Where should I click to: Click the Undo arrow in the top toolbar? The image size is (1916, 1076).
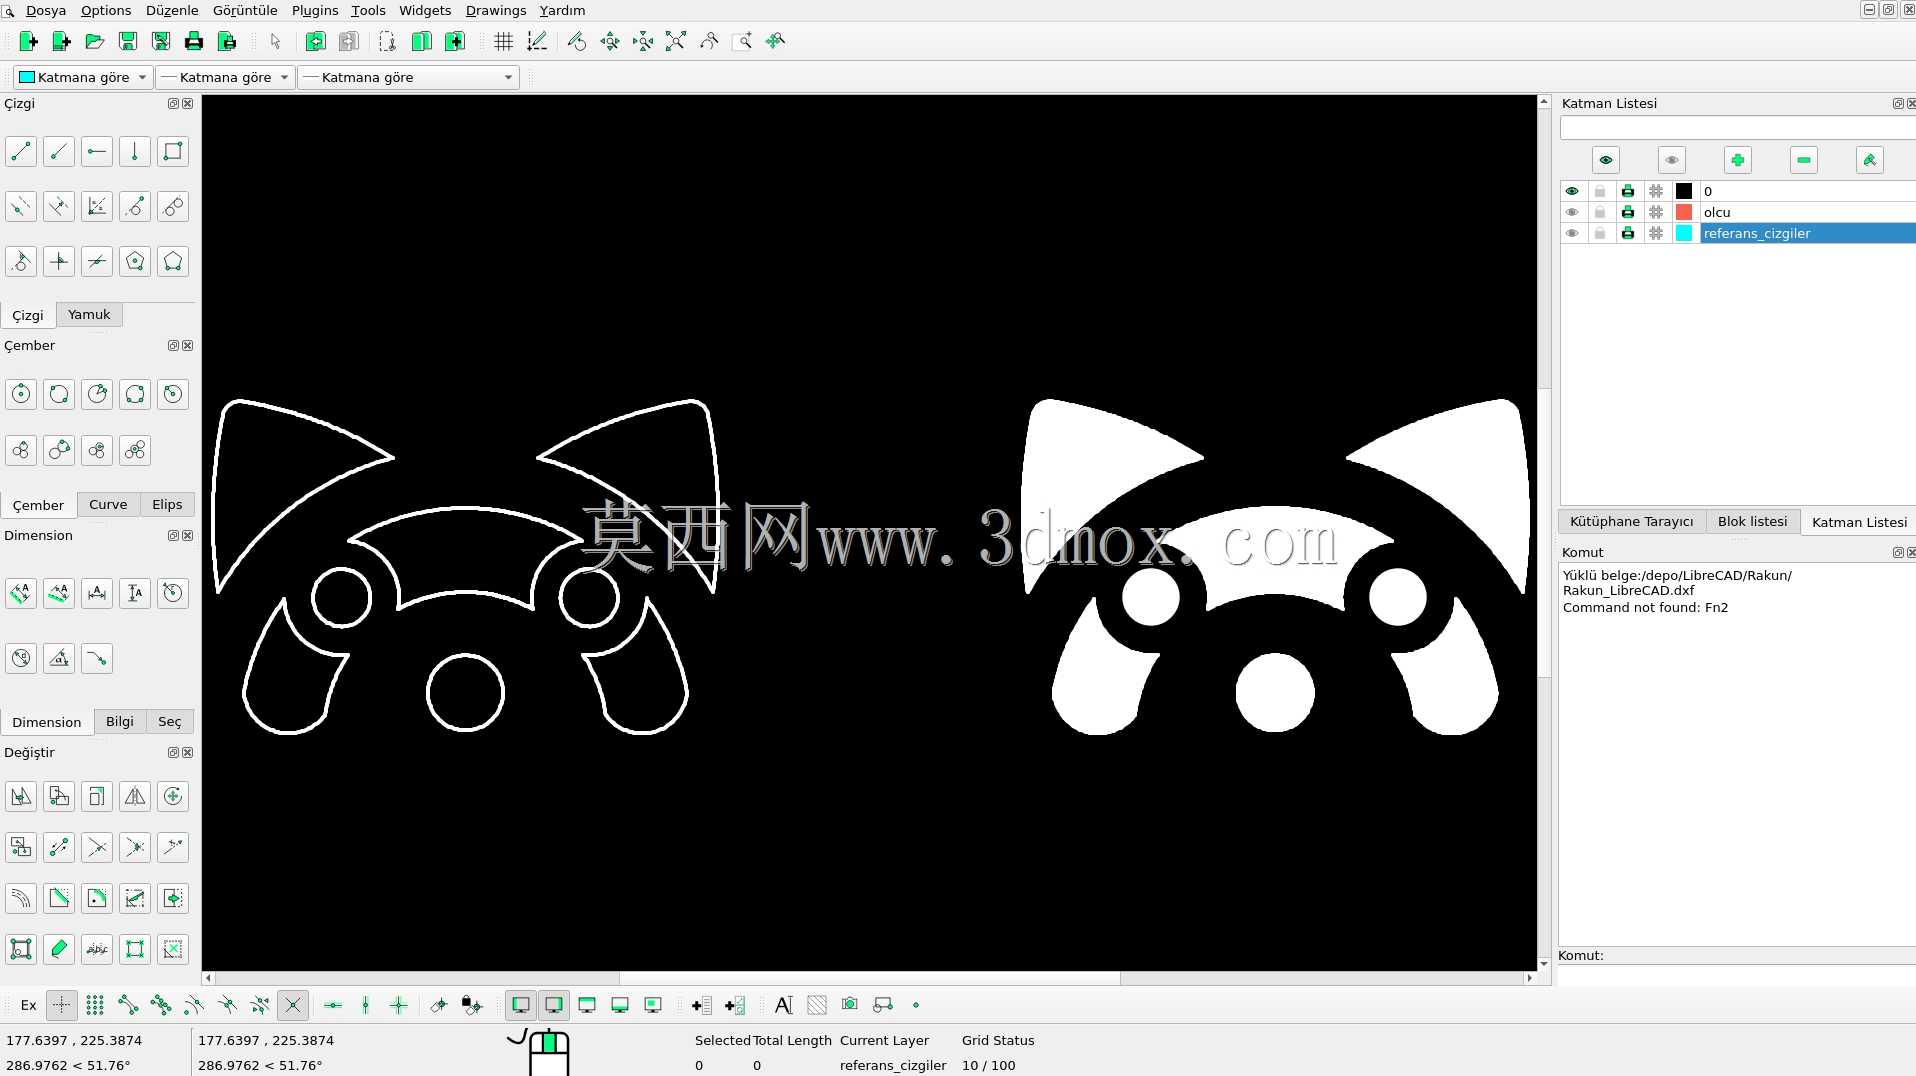[x=315, y=41]
